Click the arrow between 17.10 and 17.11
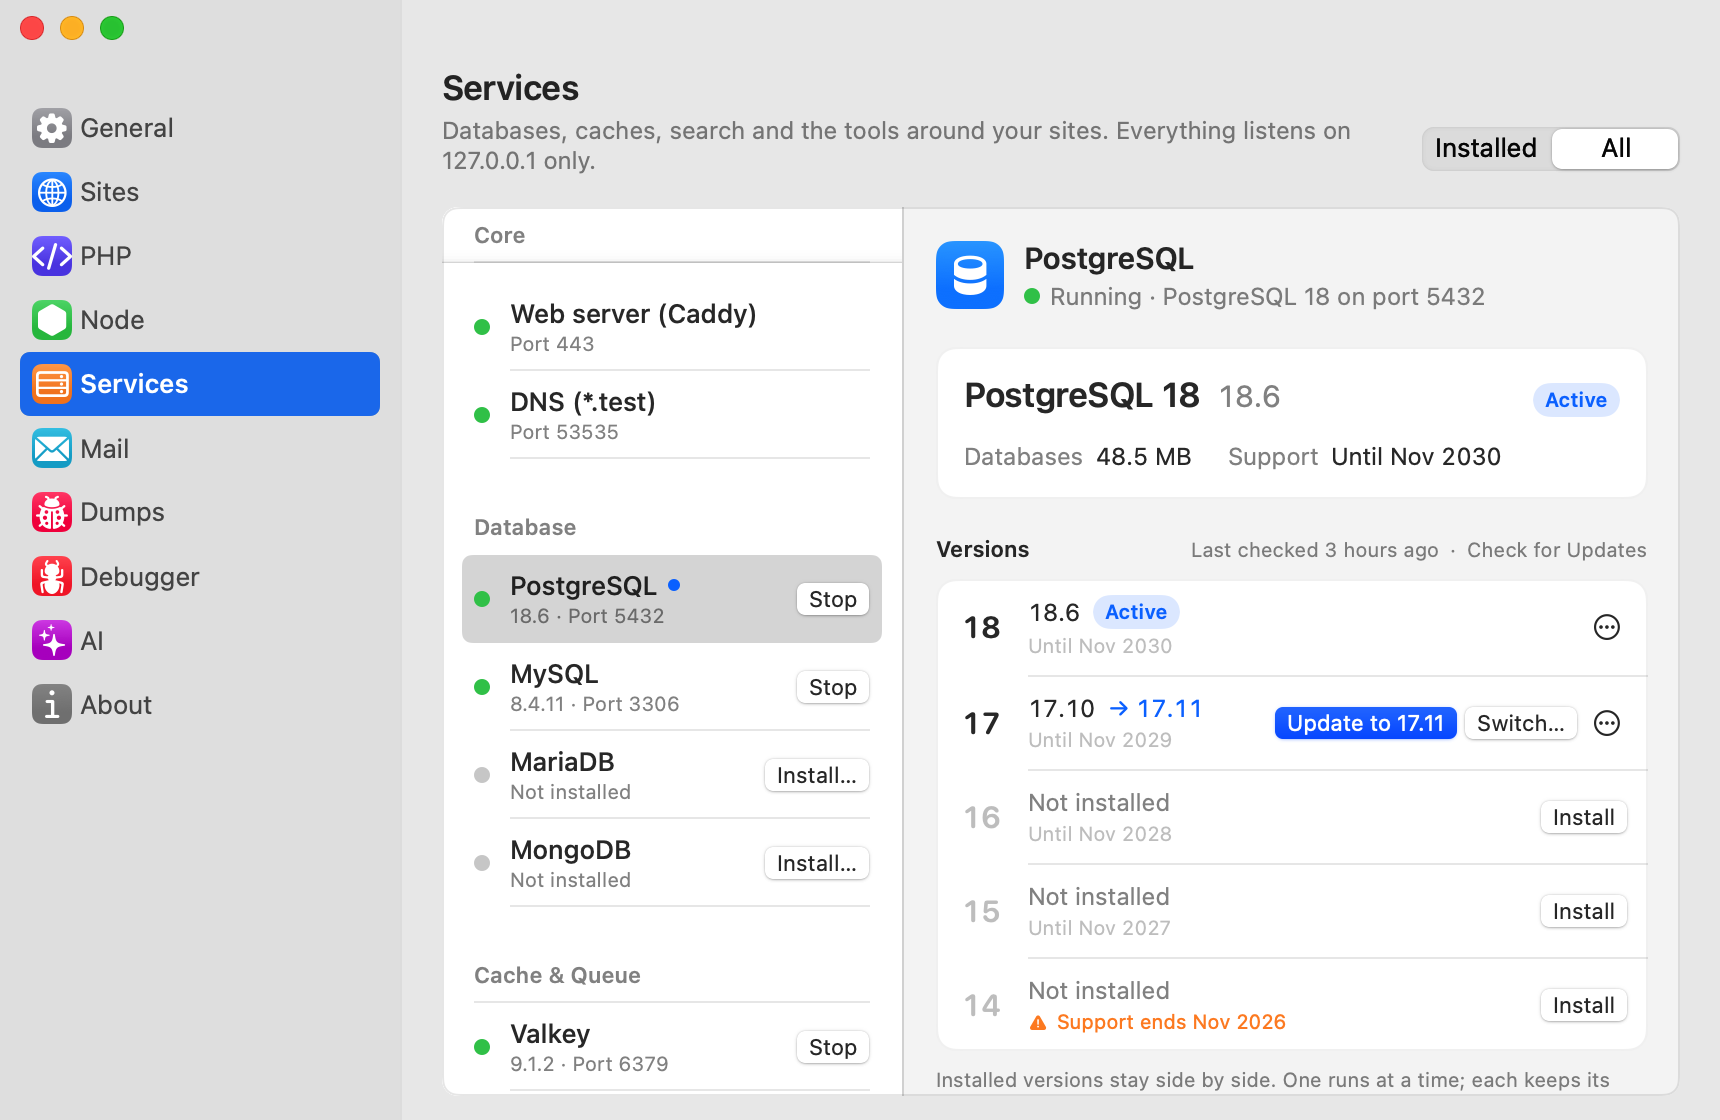Viewport: 1720px width, 1120px height. pos(1119,708)
